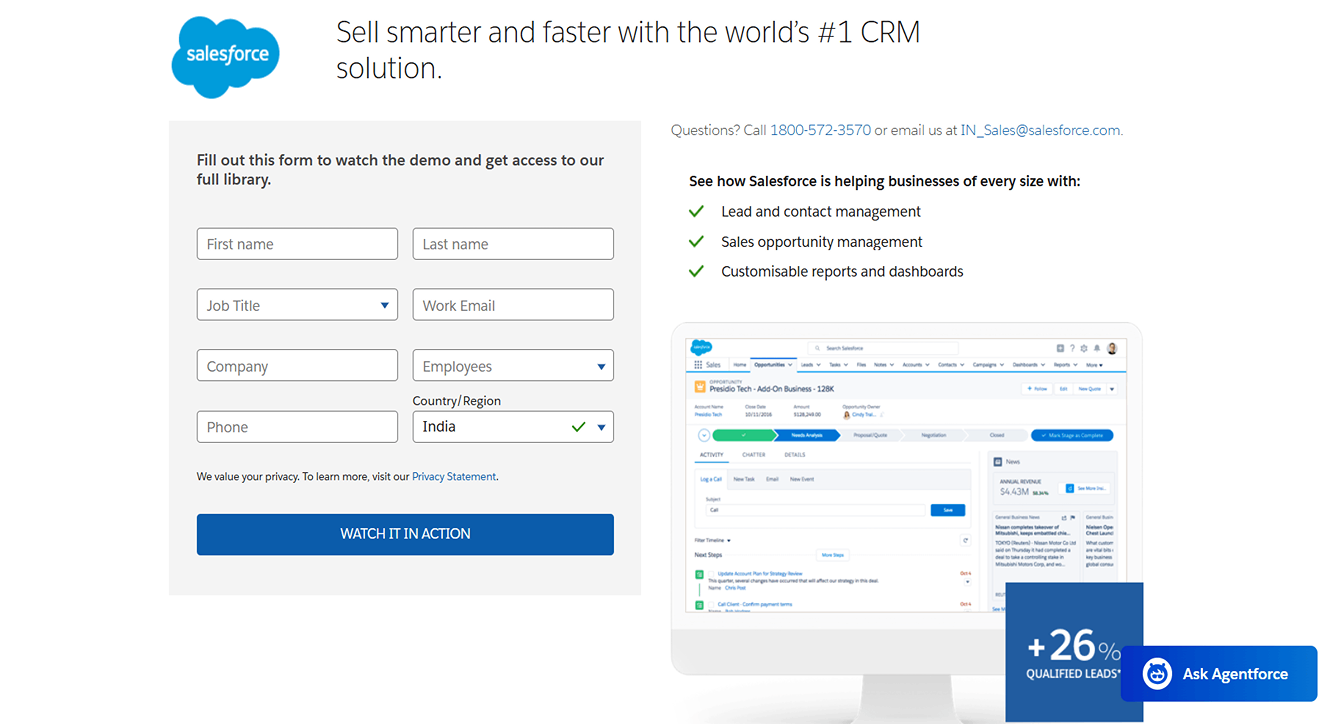Image resolution: width=1344 pixels, height=724 pixels.
Task: Click the WATCH IT IN ACTION button
Action: pos(405,533)
